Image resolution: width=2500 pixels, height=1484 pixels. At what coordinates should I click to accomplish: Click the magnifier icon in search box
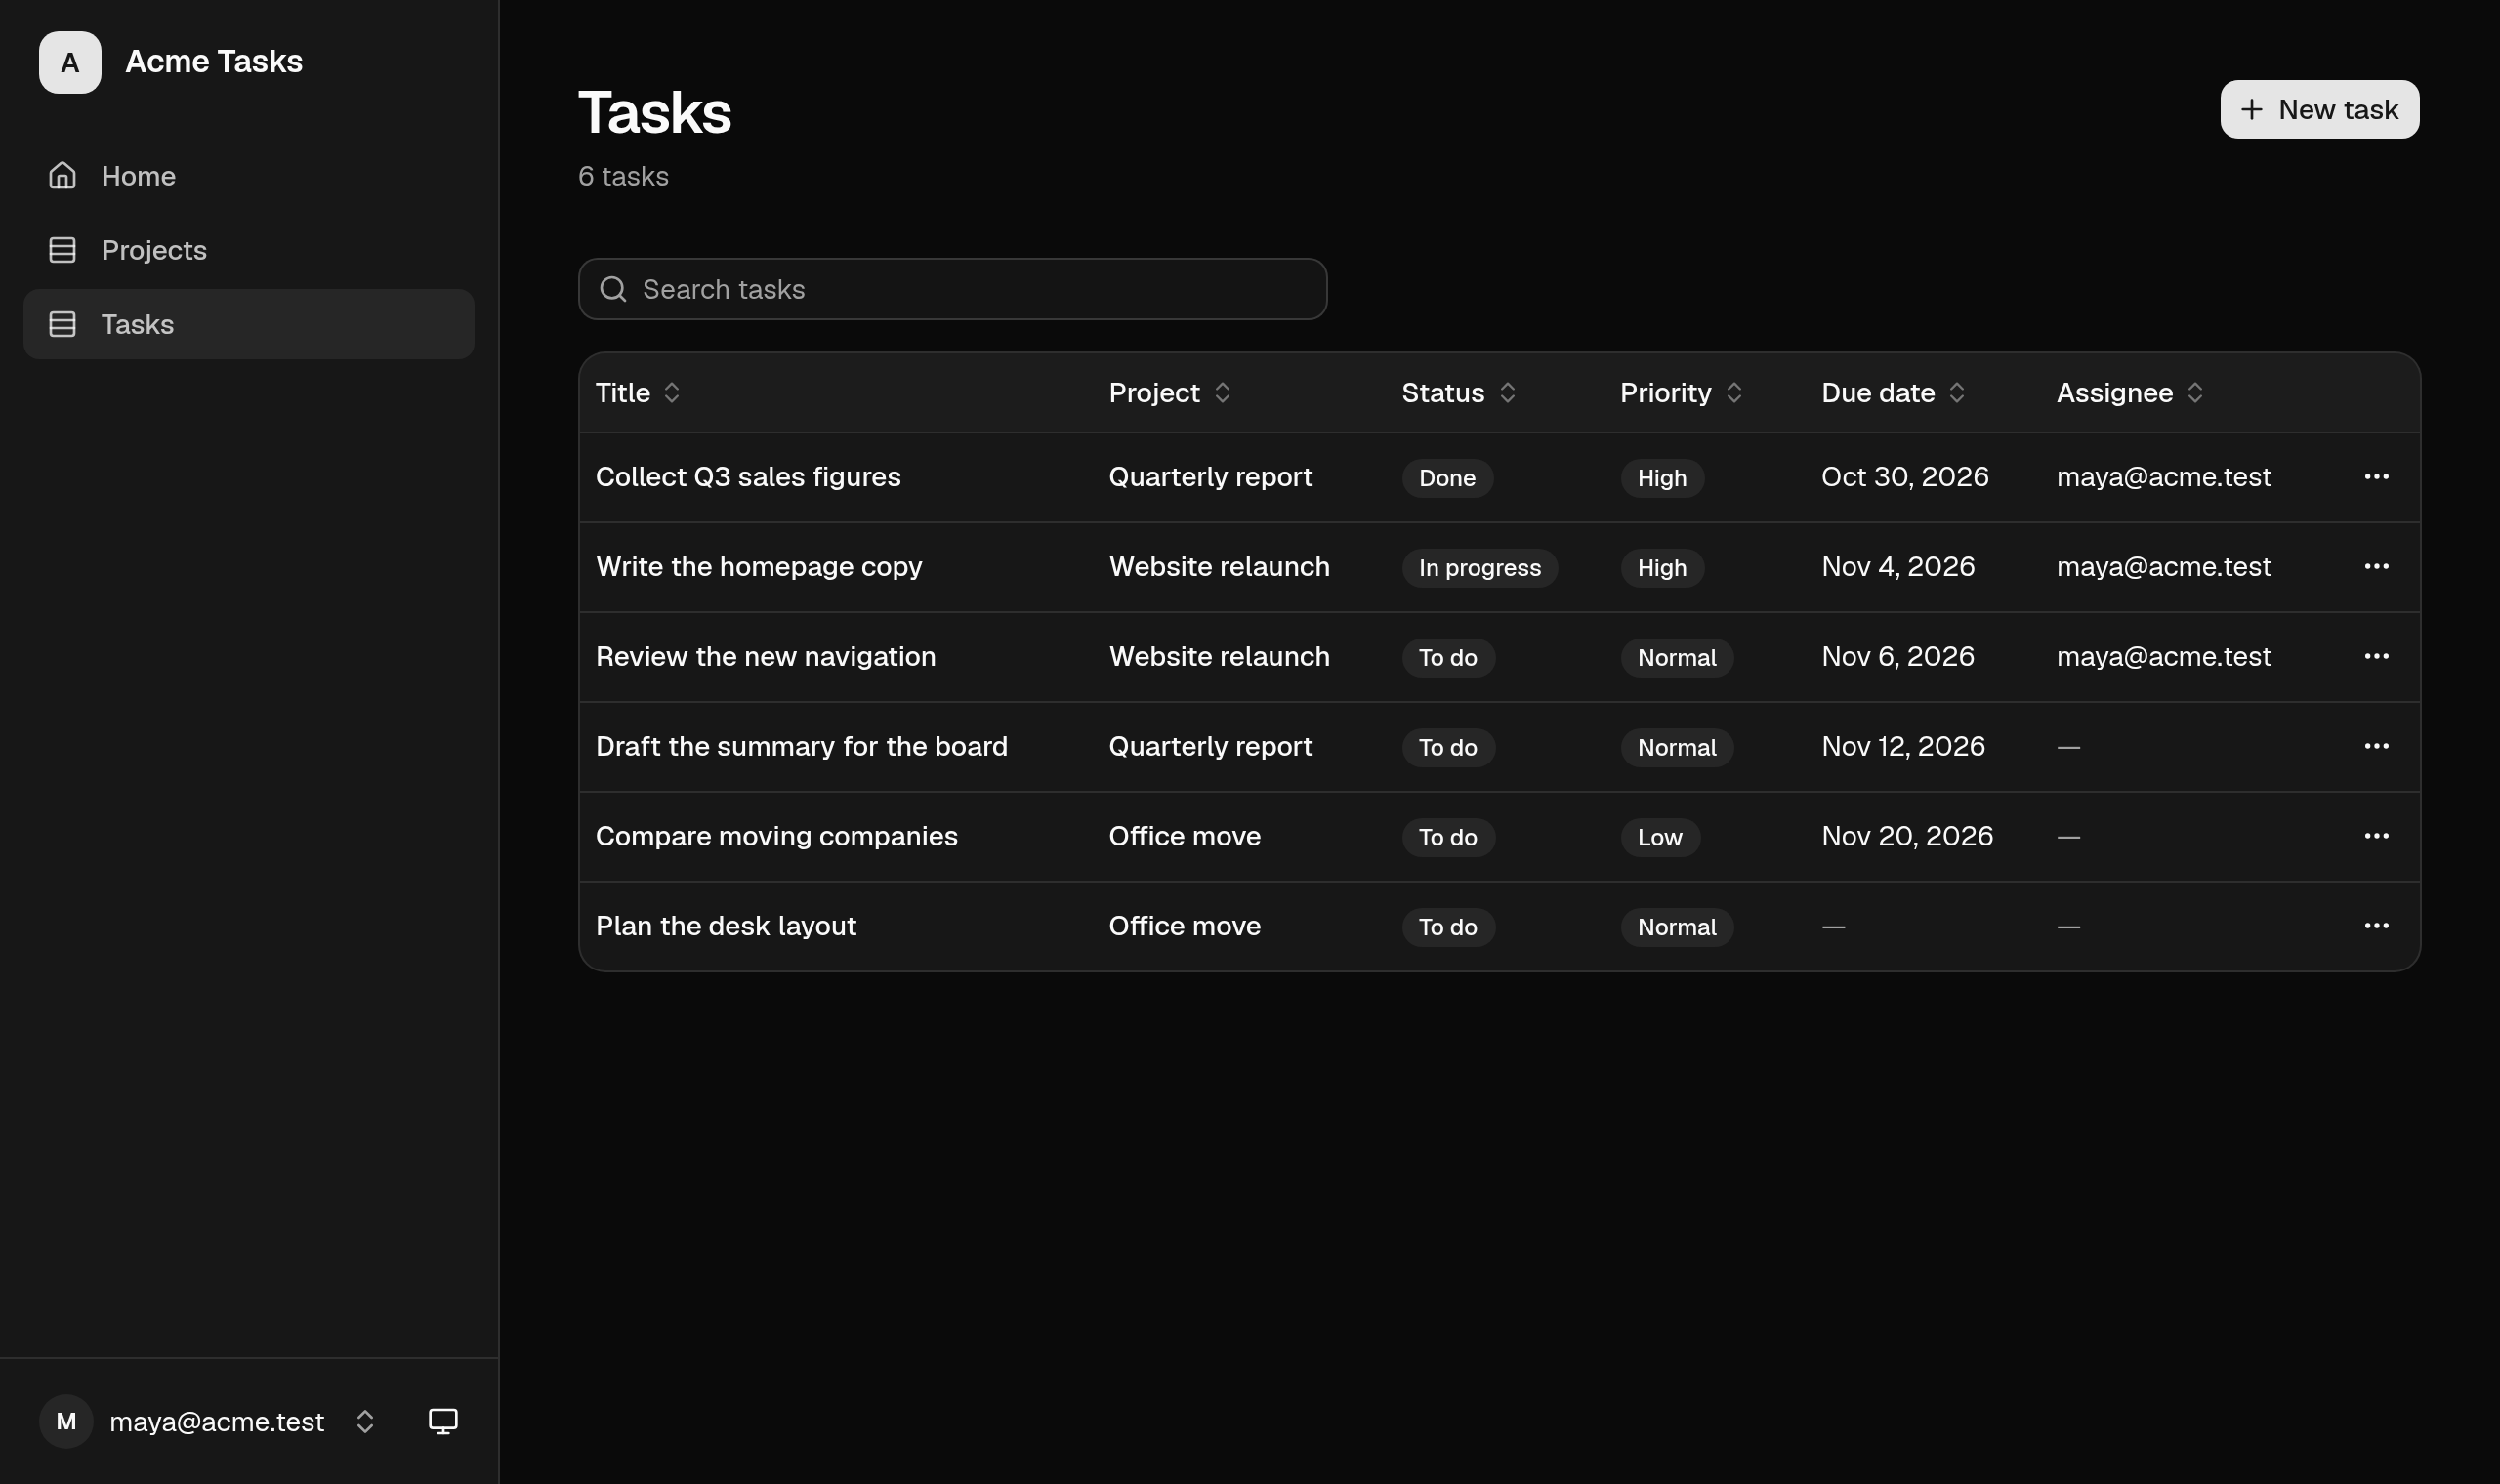(613, 289)
